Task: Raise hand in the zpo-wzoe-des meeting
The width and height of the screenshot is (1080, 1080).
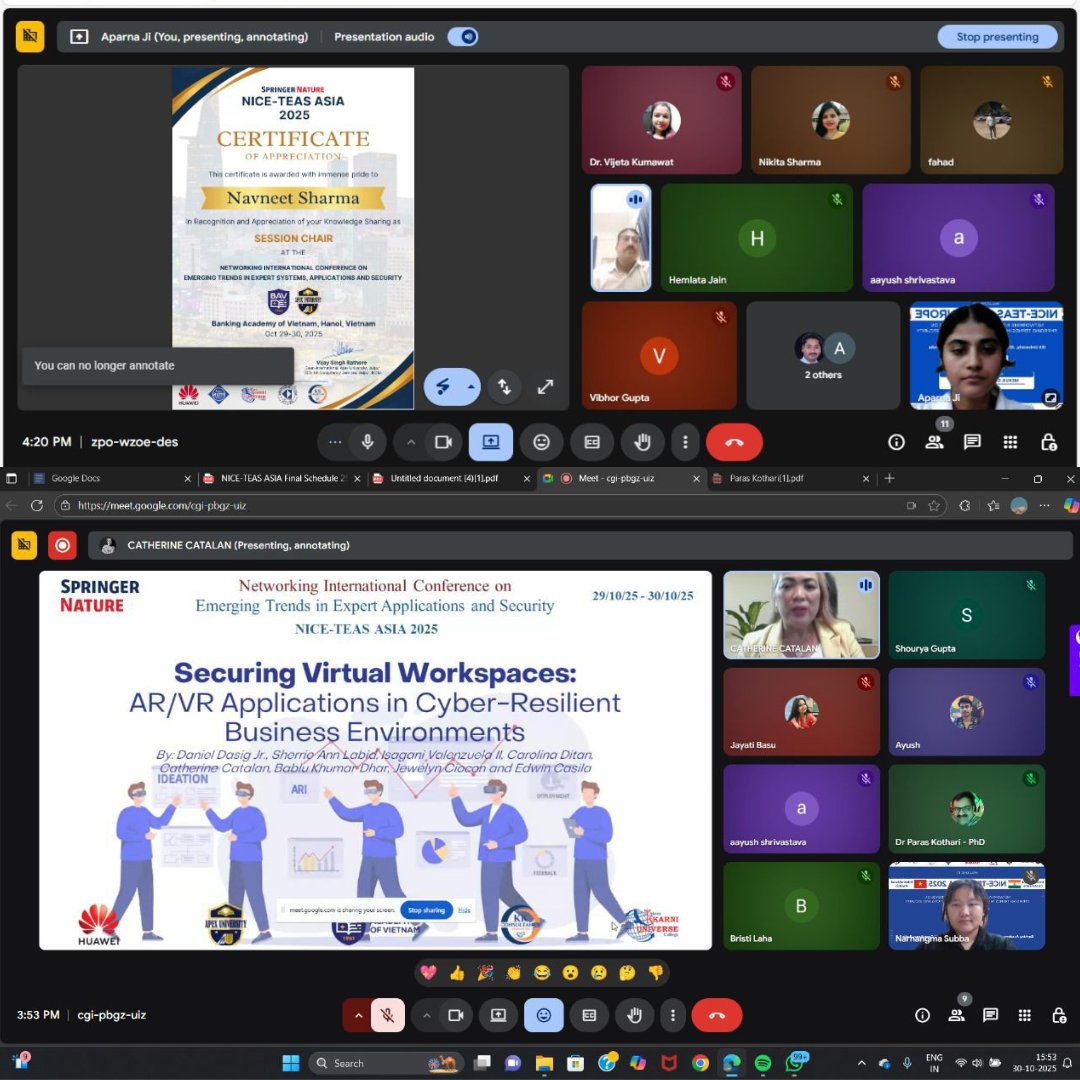Action: click(642, 442)
